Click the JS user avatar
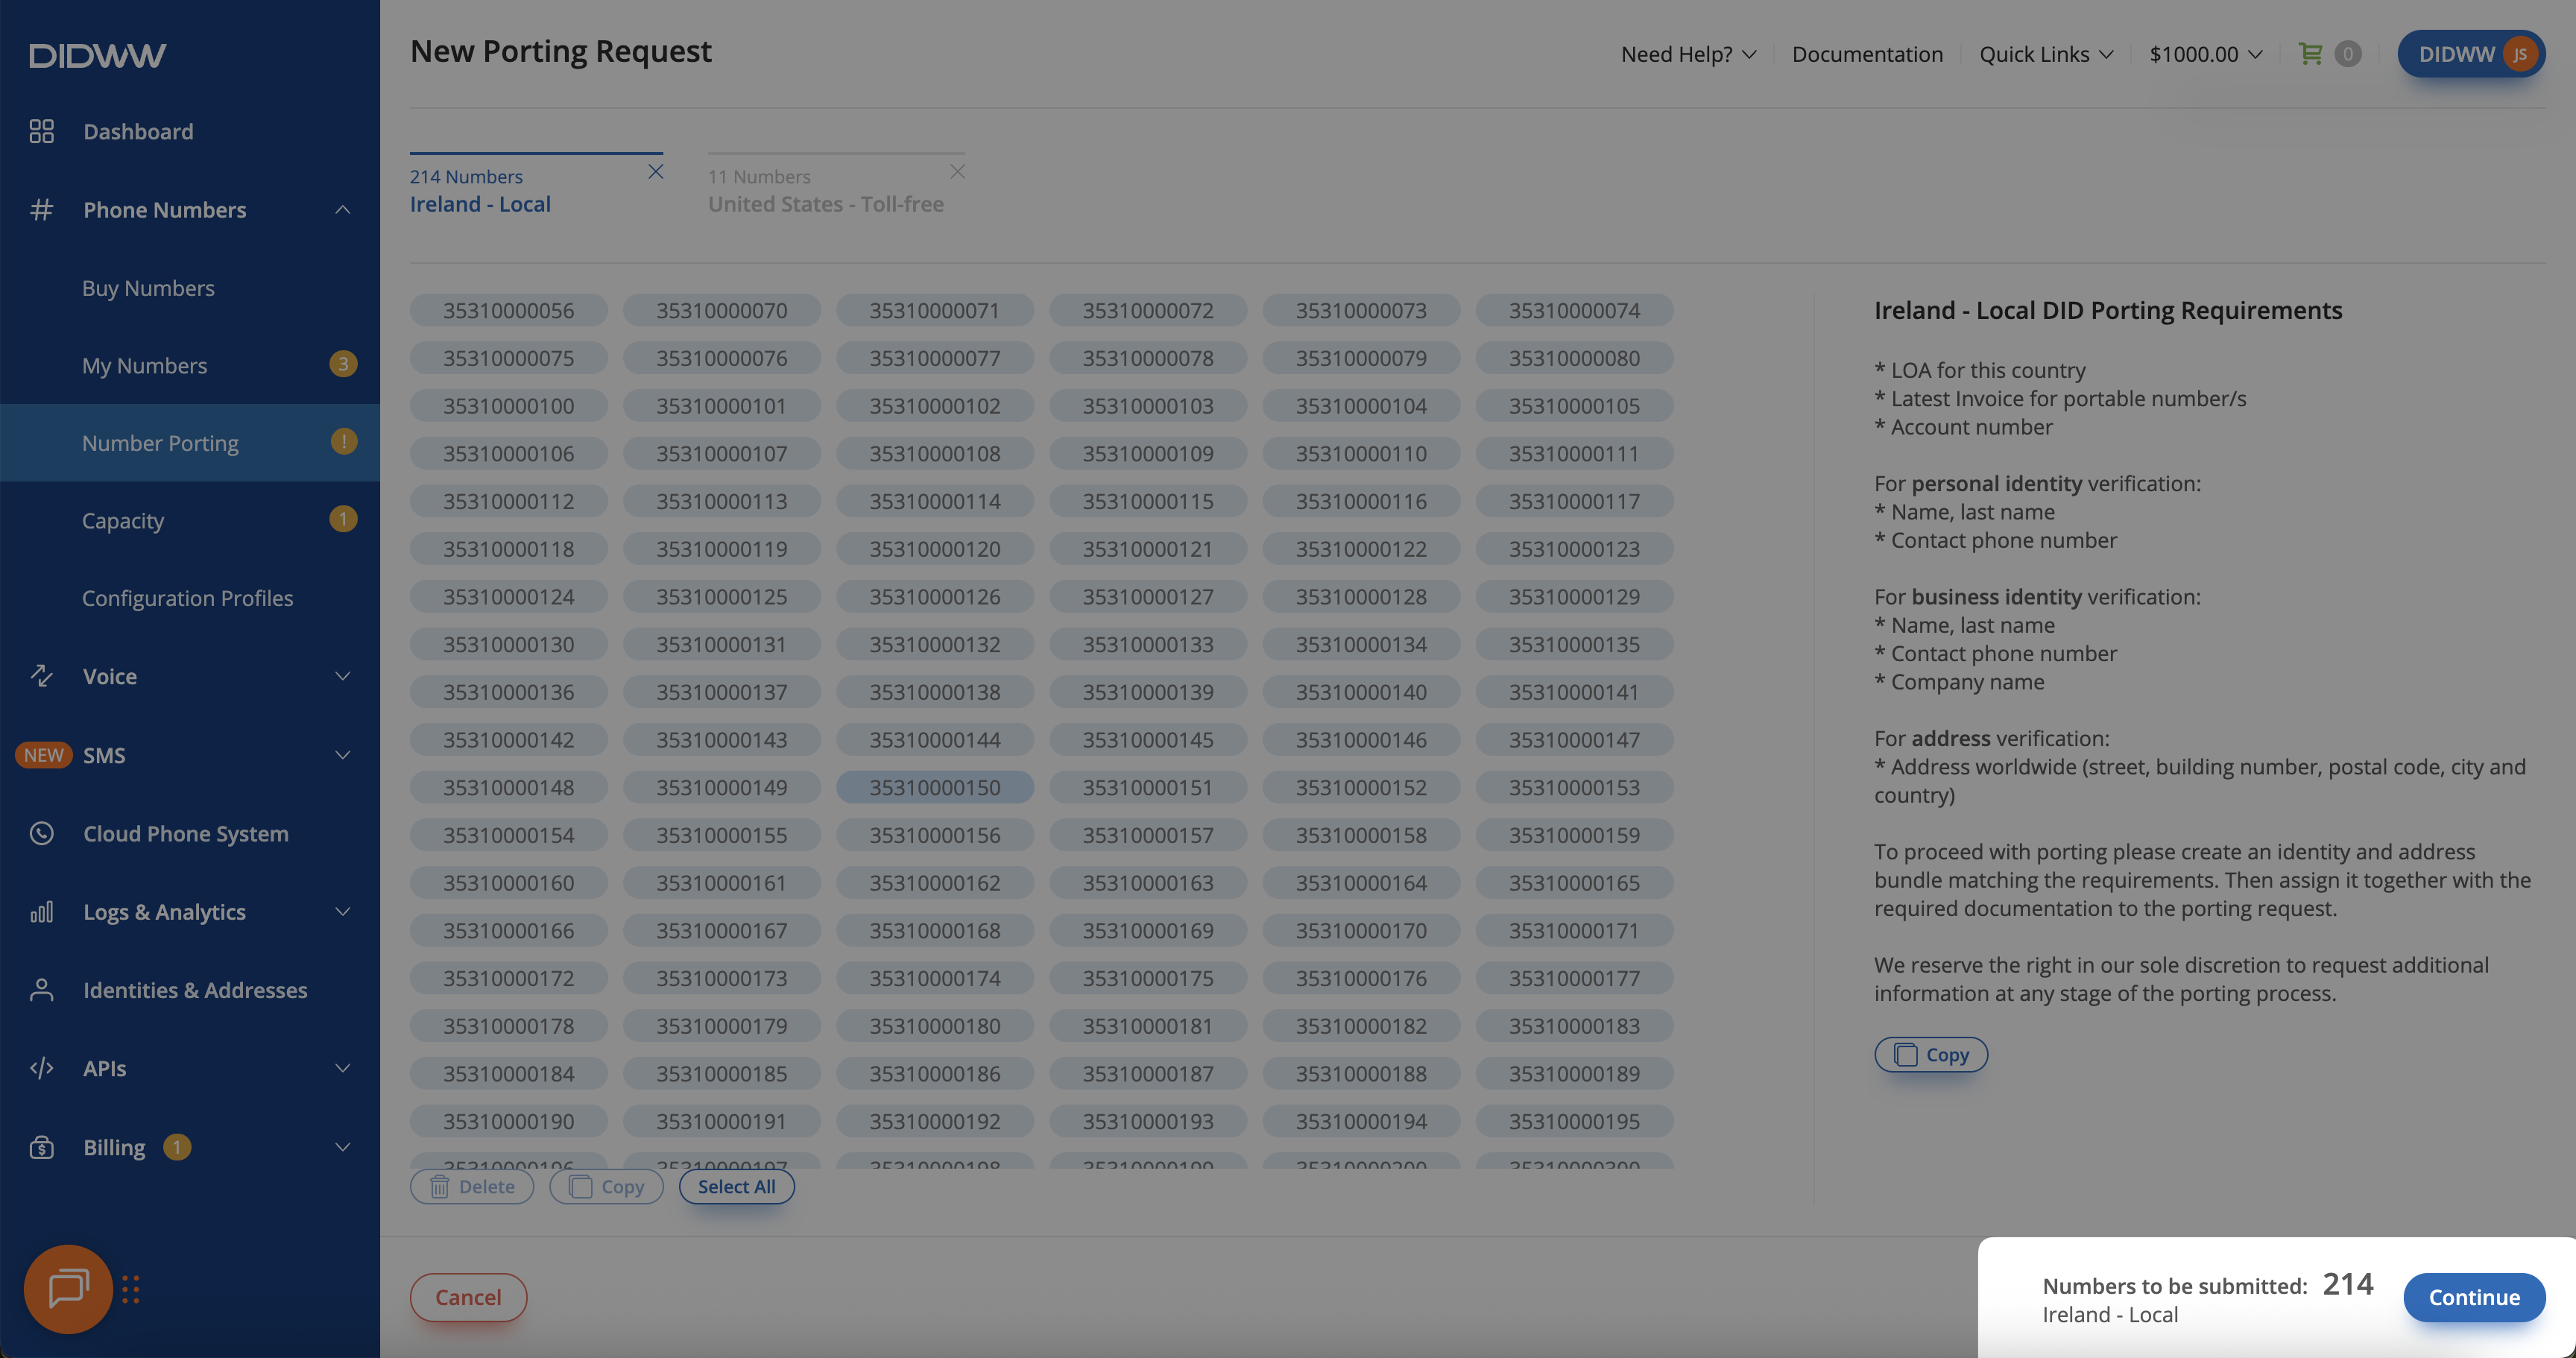The width and height of the screenshot is (2576, 1358). 2519,54
